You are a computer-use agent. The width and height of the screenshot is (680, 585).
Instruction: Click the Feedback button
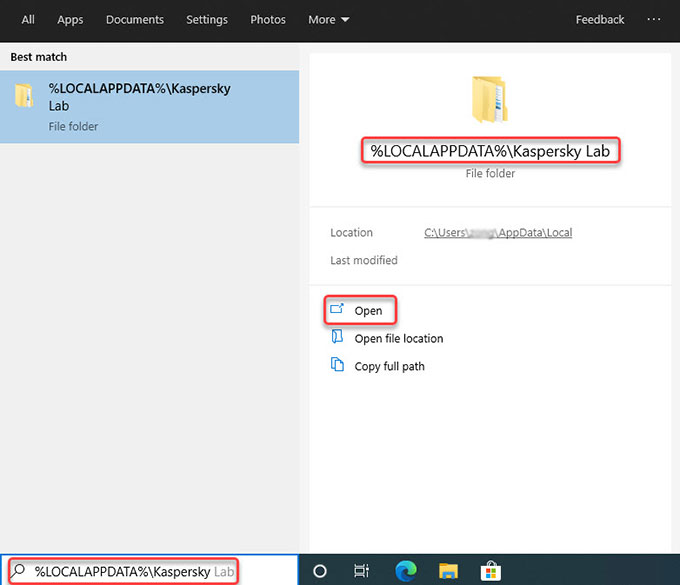600,20
